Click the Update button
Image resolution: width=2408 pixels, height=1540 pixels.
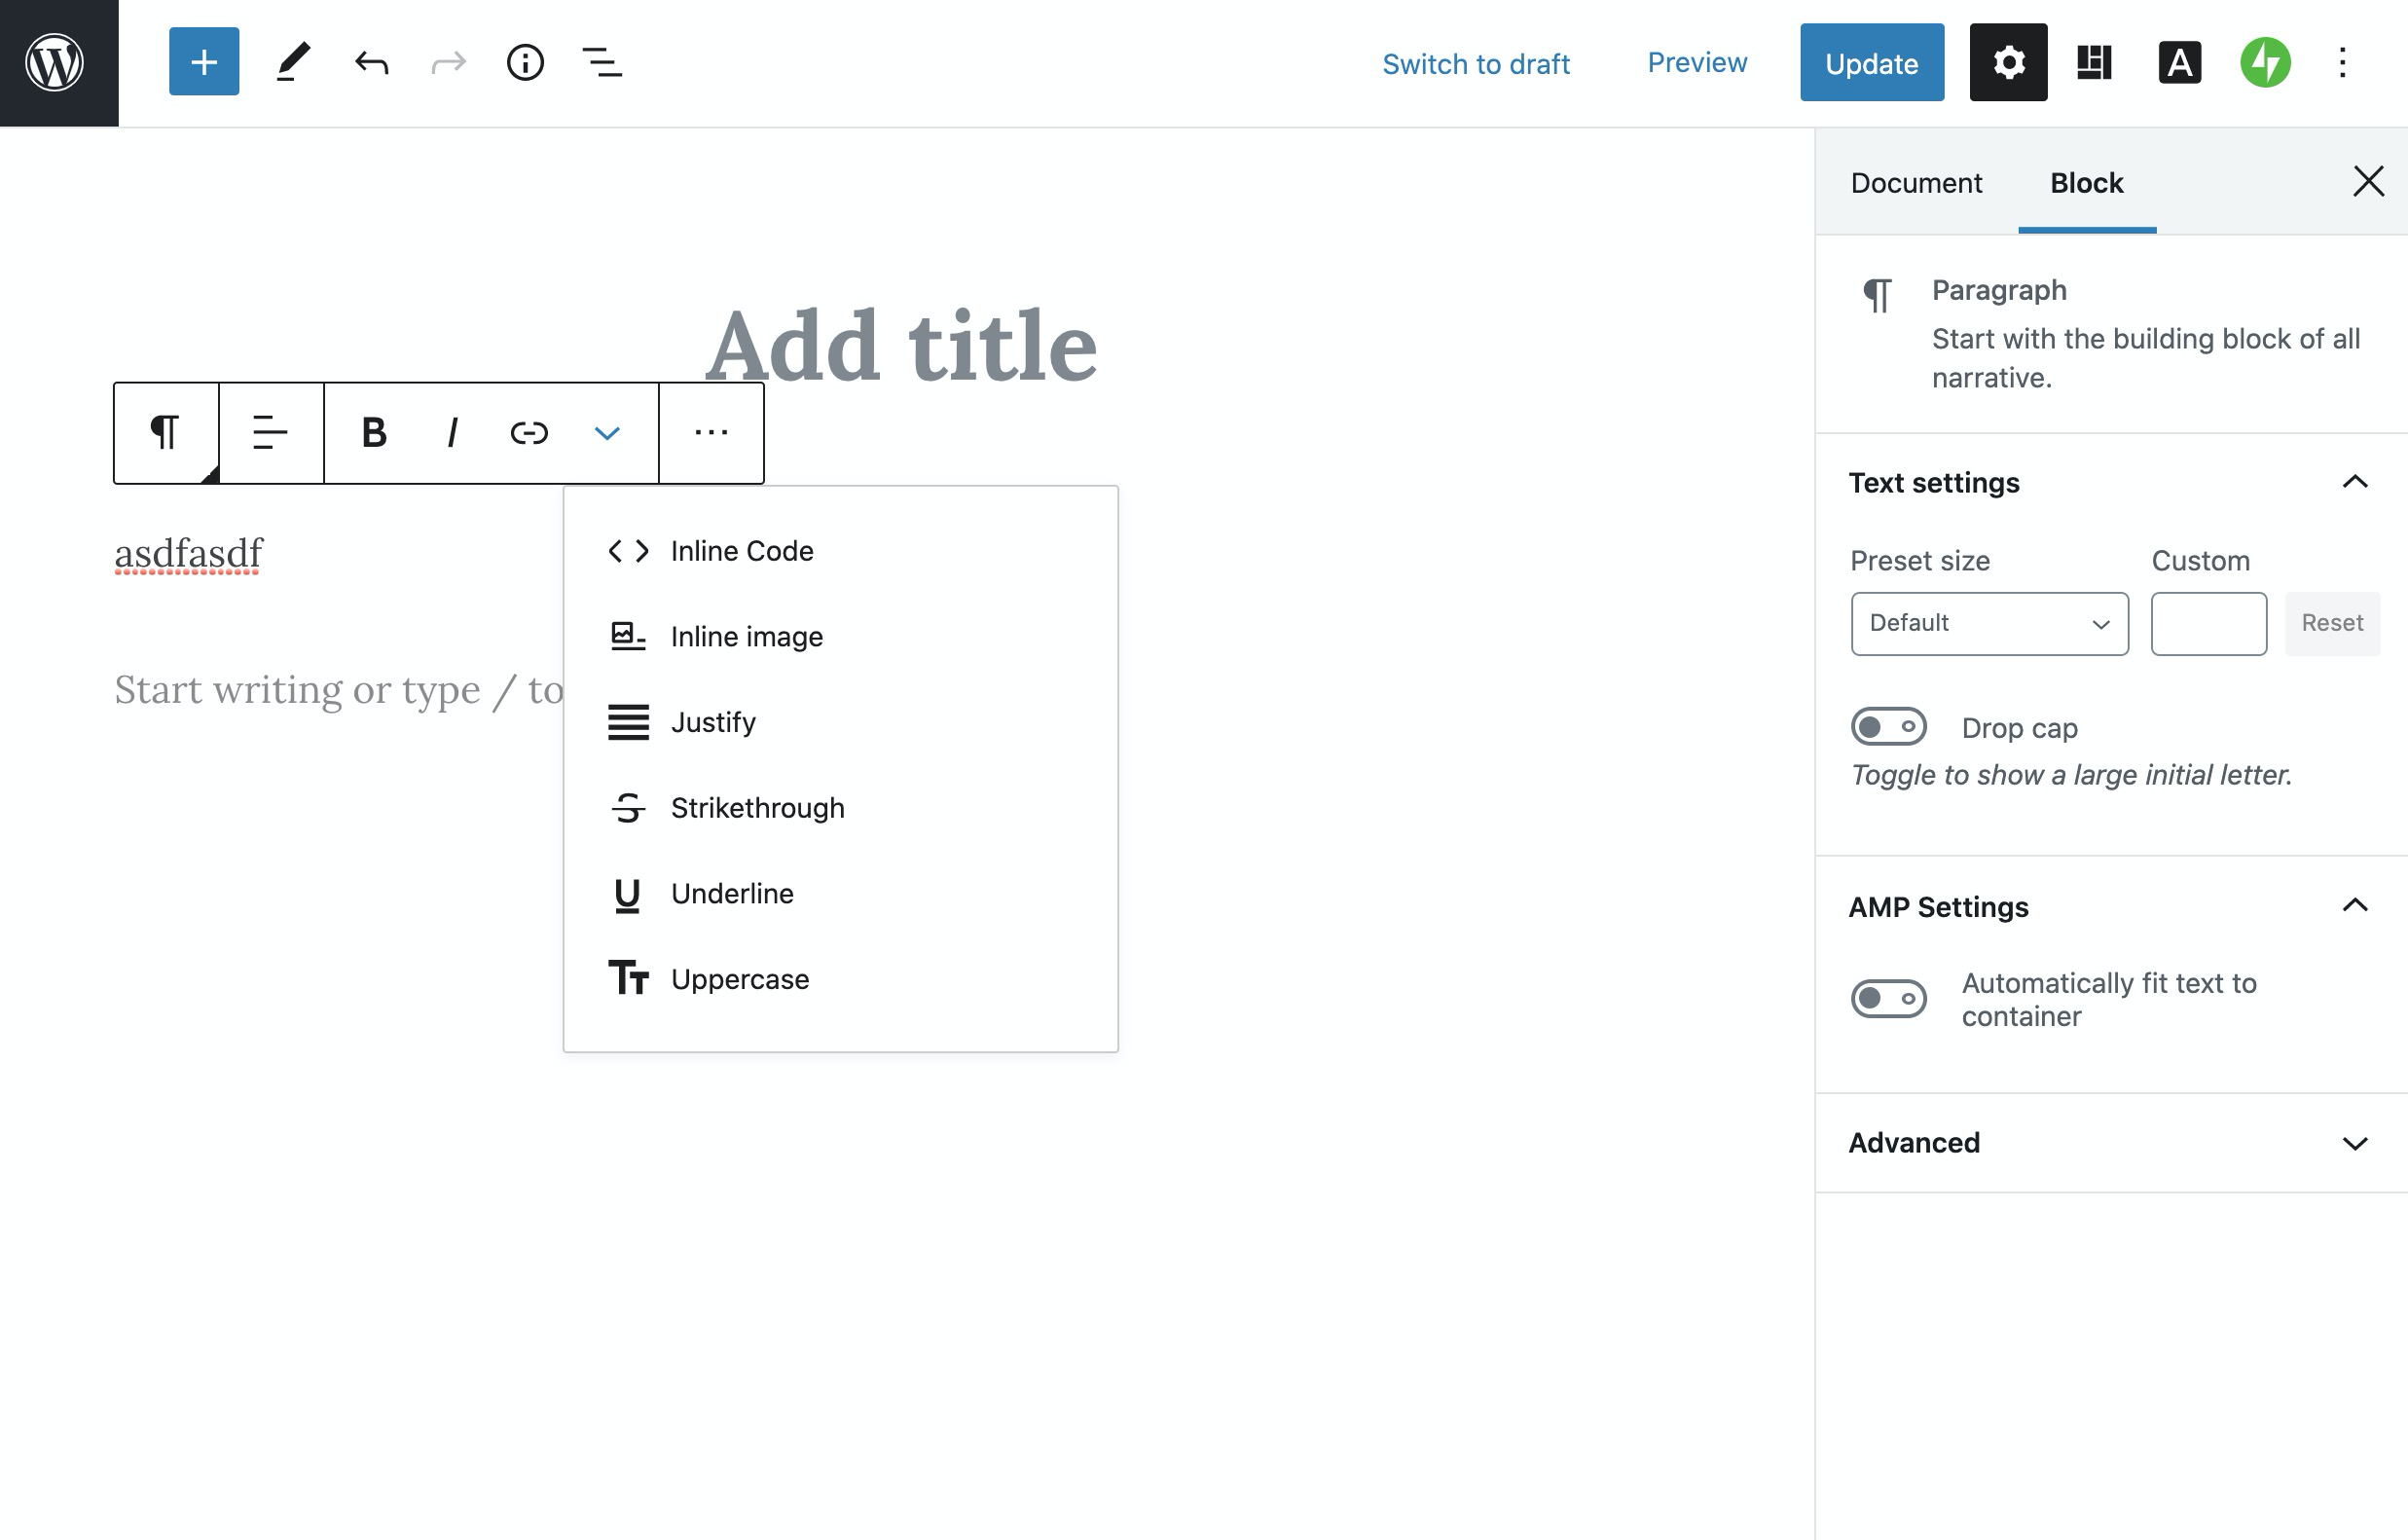(1871, 62)
